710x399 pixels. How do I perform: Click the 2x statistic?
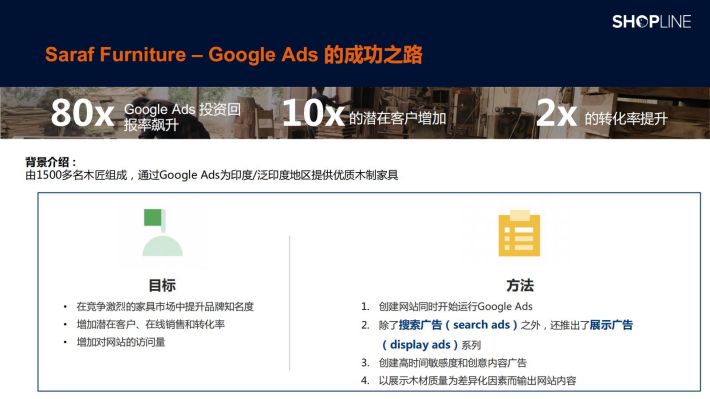pyautogui.click(x=556, y=113)
